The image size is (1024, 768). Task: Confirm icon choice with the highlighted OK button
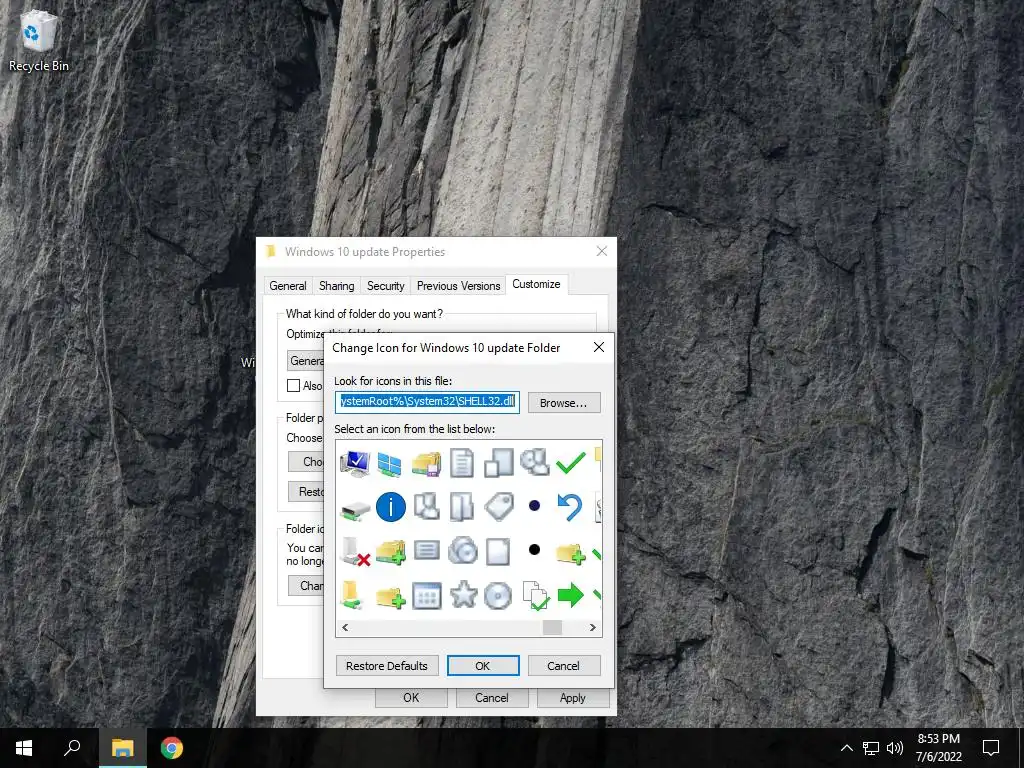483,665
